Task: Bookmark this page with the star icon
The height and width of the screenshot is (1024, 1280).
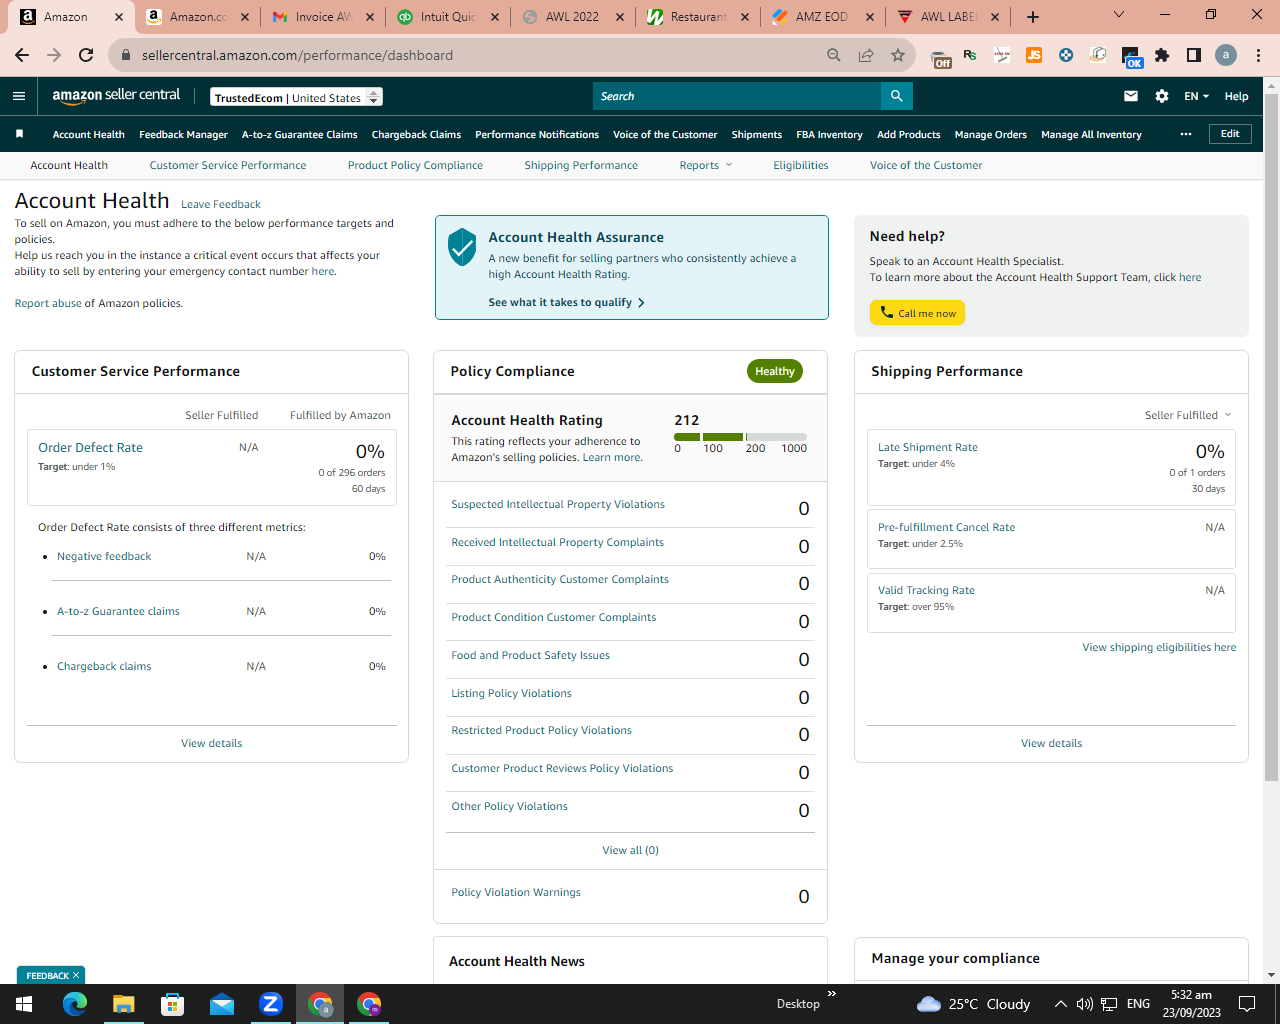Action: tap(898, 55)
